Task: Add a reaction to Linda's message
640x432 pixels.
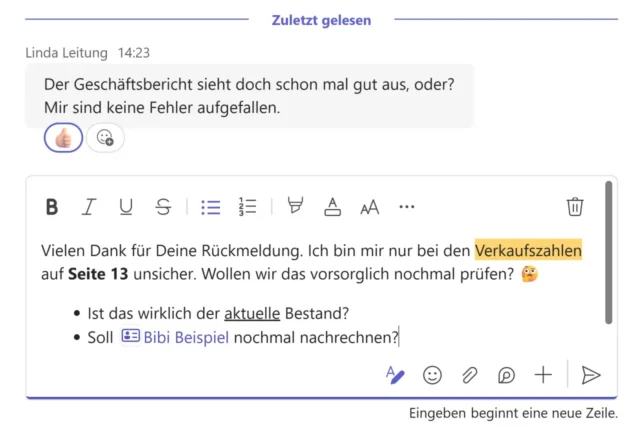Action: pyautogui.click(x=105, y=138)
